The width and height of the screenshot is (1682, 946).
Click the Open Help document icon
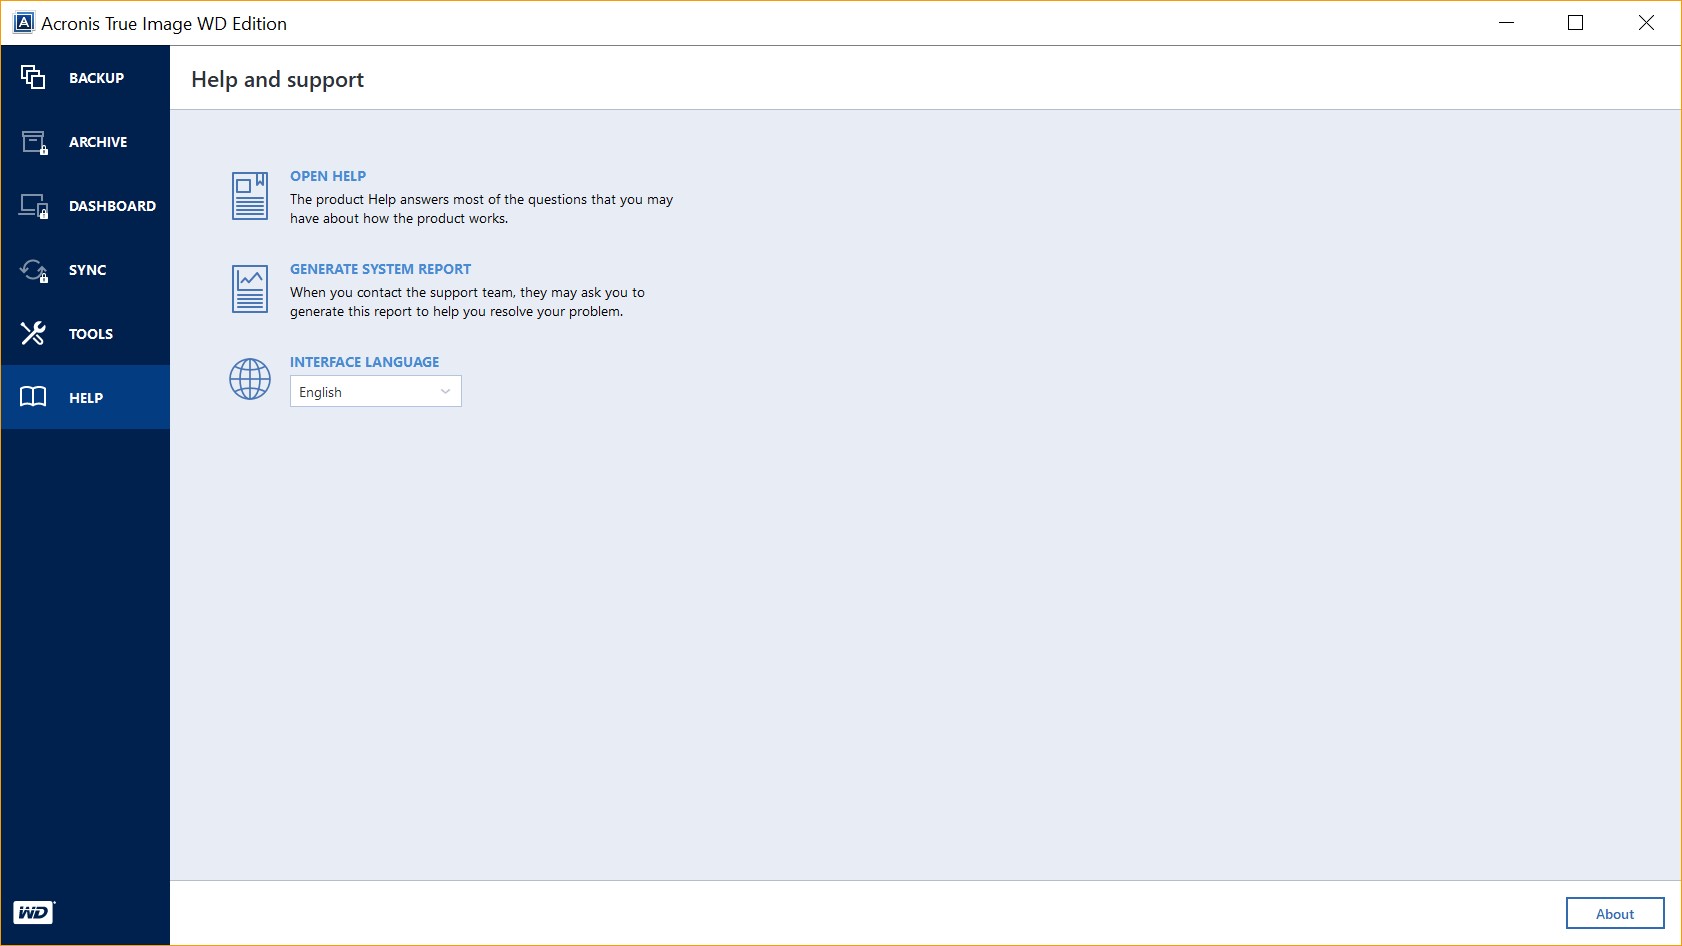(250, 196)
